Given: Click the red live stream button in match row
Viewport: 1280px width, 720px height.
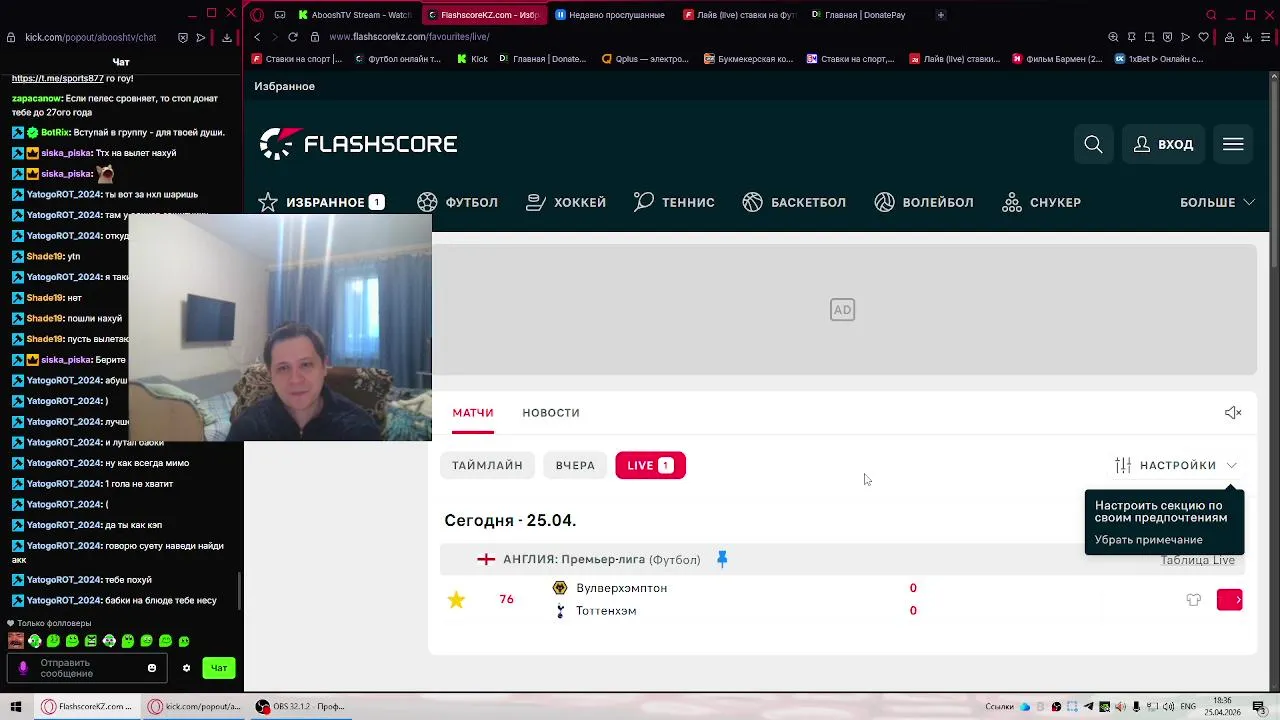Looking at the screenshot, I should click(1229, 600).
